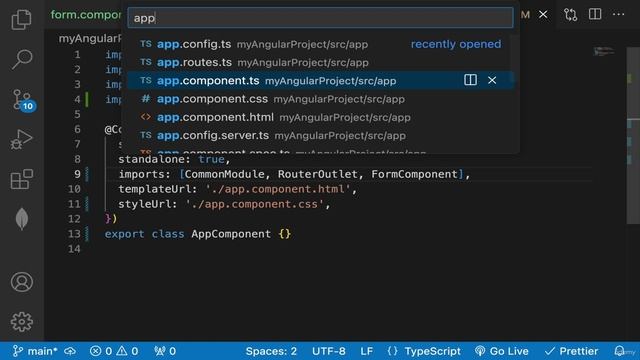Open the main branch selector
This screenshot has height=360, width=640.
point(35,351)
